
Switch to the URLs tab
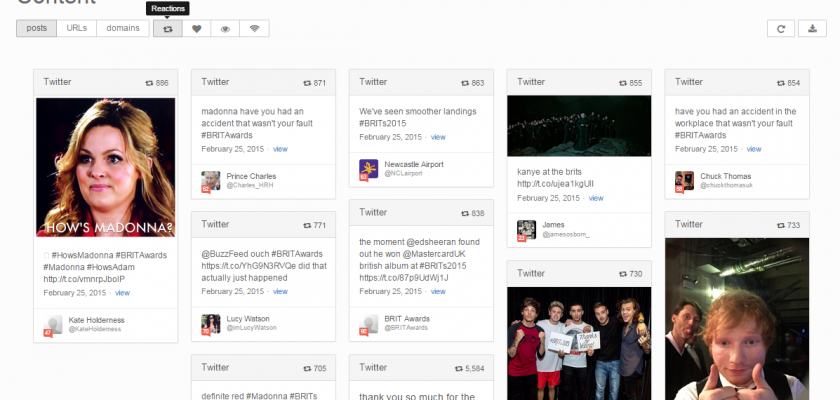(77, 28)
